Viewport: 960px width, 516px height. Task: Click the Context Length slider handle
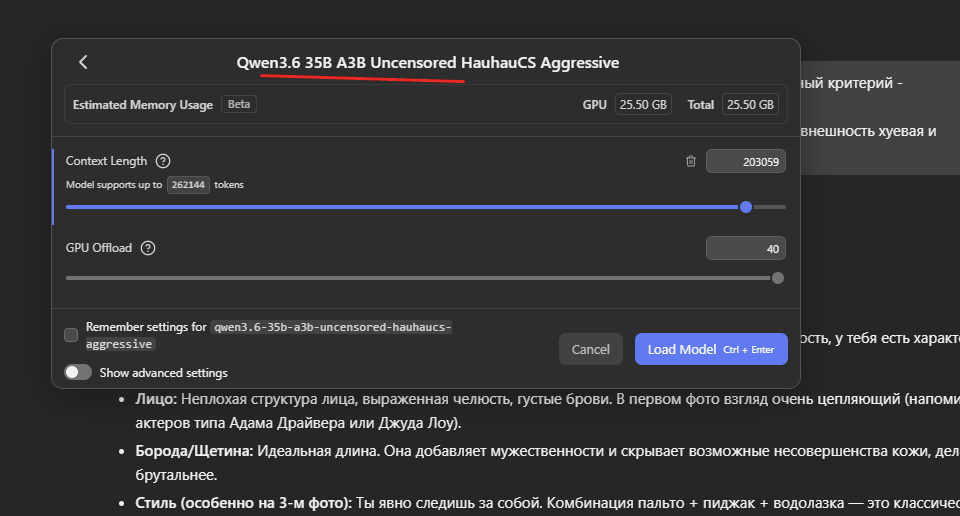coord(746,207)
